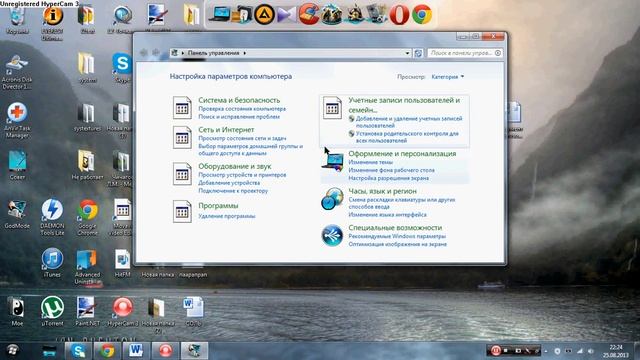The width and height of the screenshot is (640, 360).
Task: Open the Paint.NET desktop icon
Action: click(86, 307)
